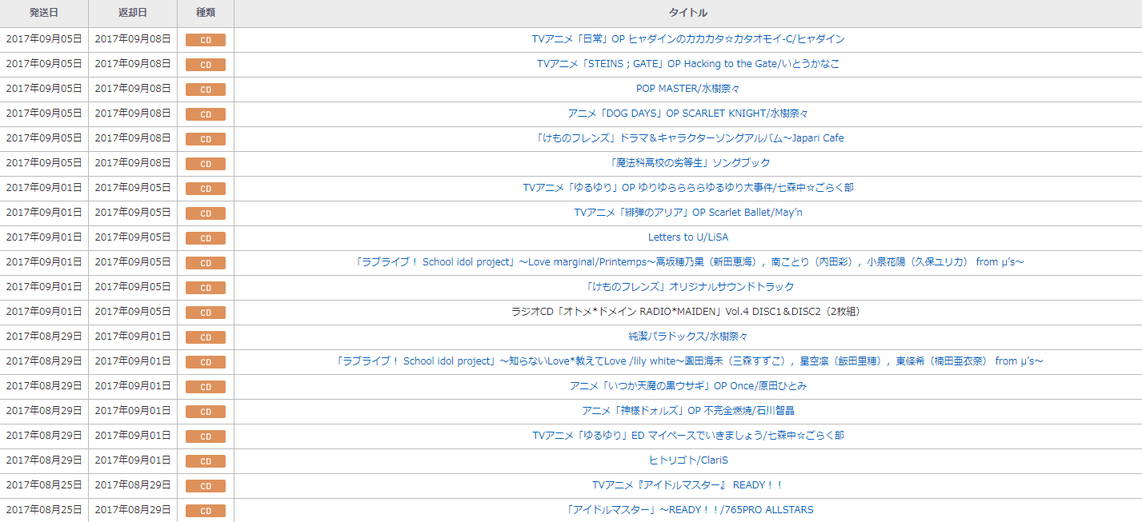Click the CD badge in the STEINS;GATE row
Viewport: 1142px width, 522px height.
(x=205, y=65)
